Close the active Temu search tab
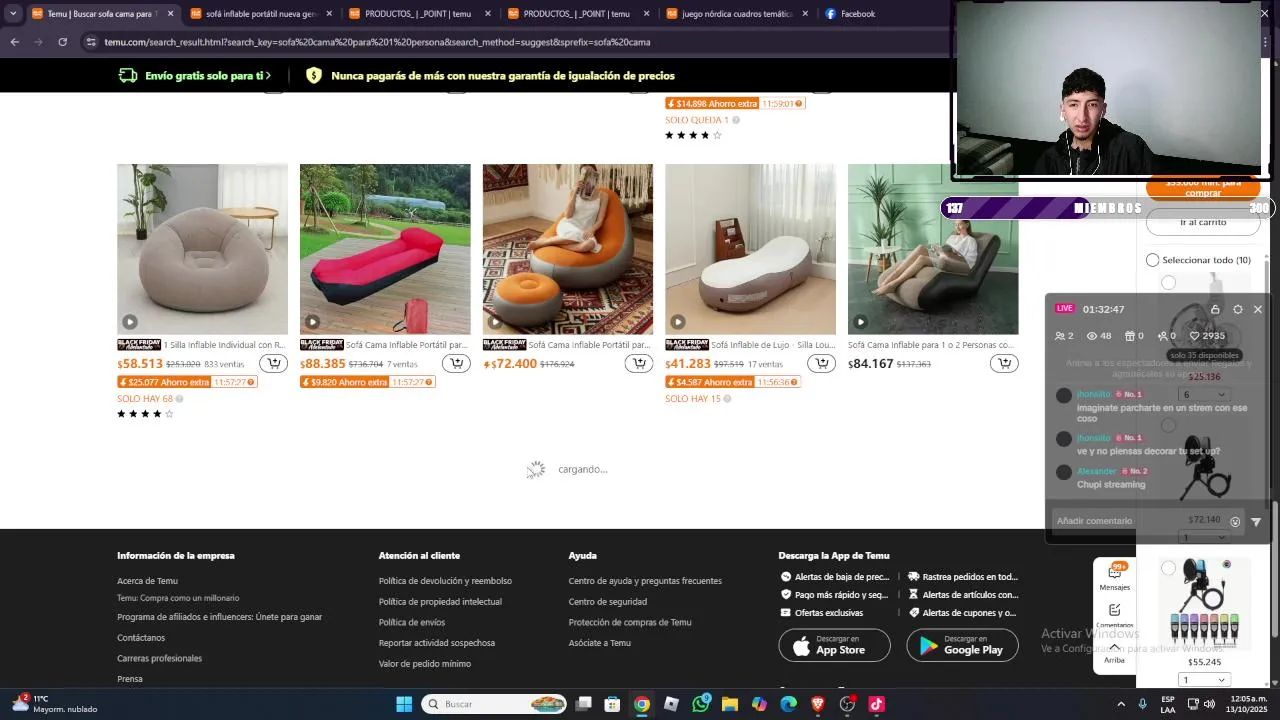1280x720 pixels. 170,14
